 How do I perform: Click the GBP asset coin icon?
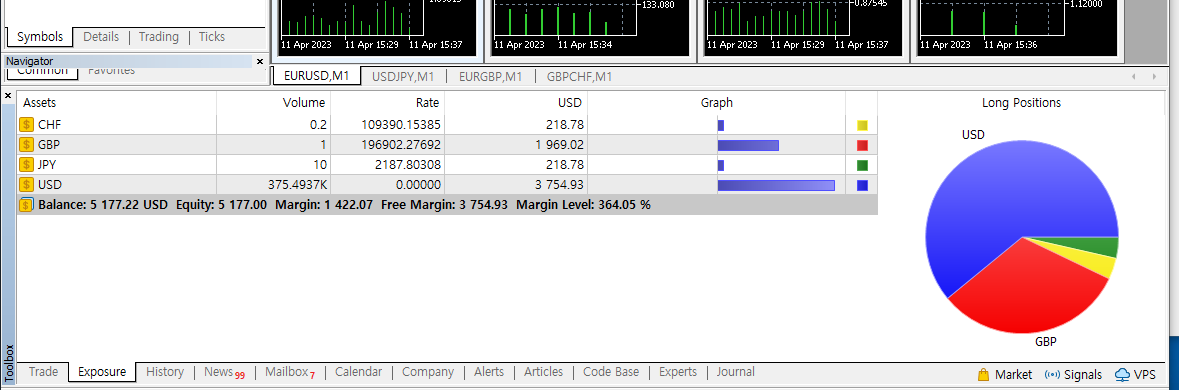tap(27, 145)
